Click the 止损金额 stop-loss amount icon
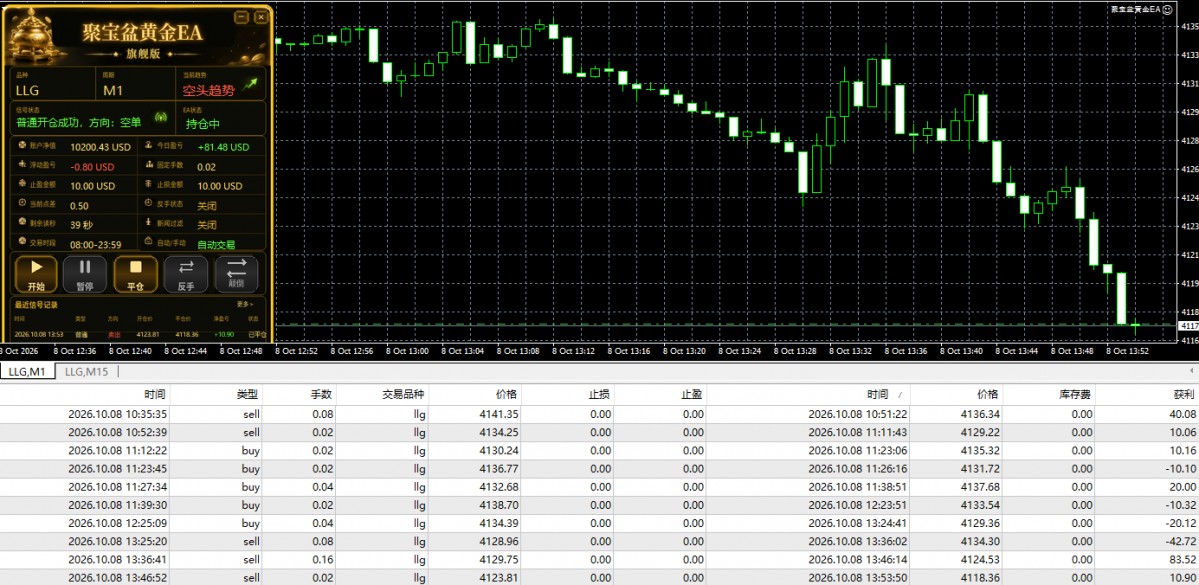Screen dimensions: 1199x585 148,184
